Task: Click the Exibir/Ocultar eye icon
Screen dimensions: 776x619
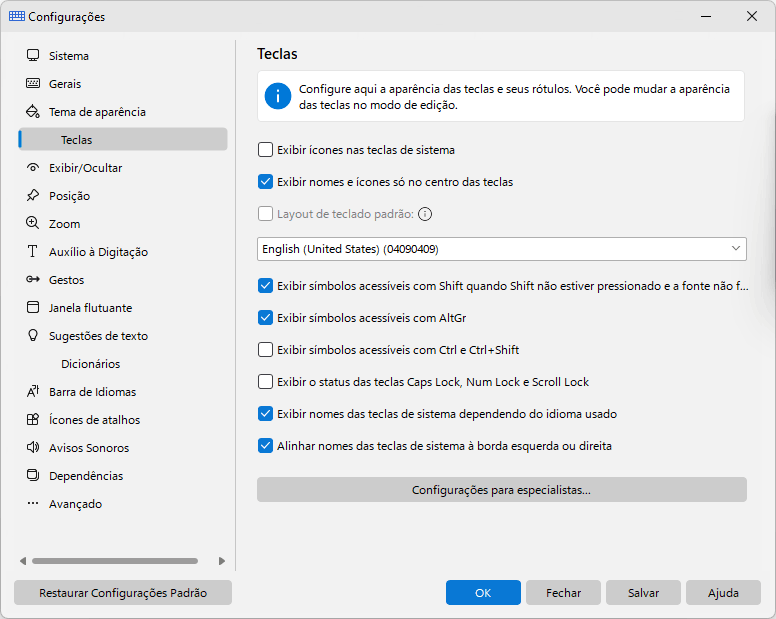Action: point(33,168)
